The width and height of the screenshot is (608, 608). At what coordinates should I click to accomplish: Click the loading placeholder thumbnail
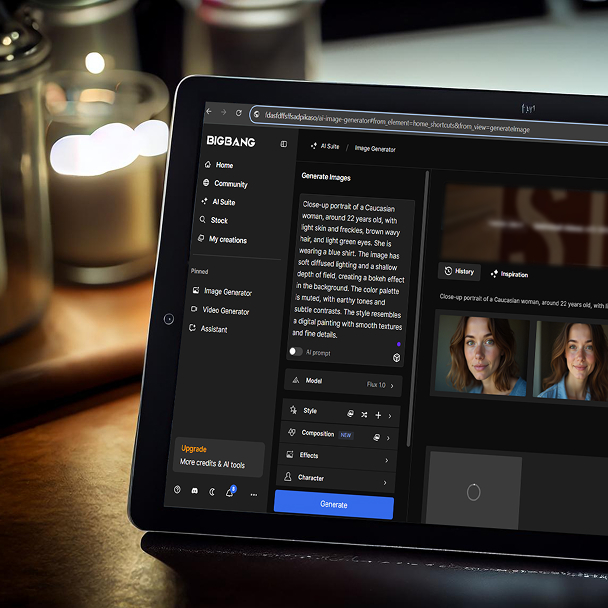coord(474,492)
